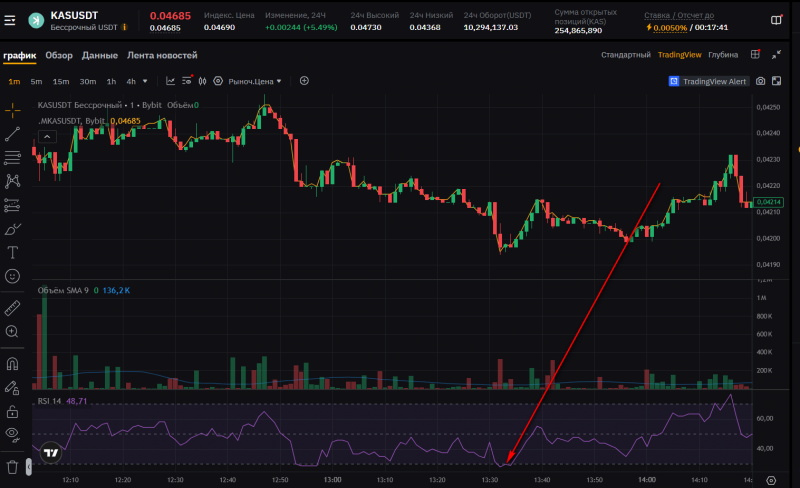Open time axis settings gear icon
This screenshot has height=488, width=800.
(771, 480)
